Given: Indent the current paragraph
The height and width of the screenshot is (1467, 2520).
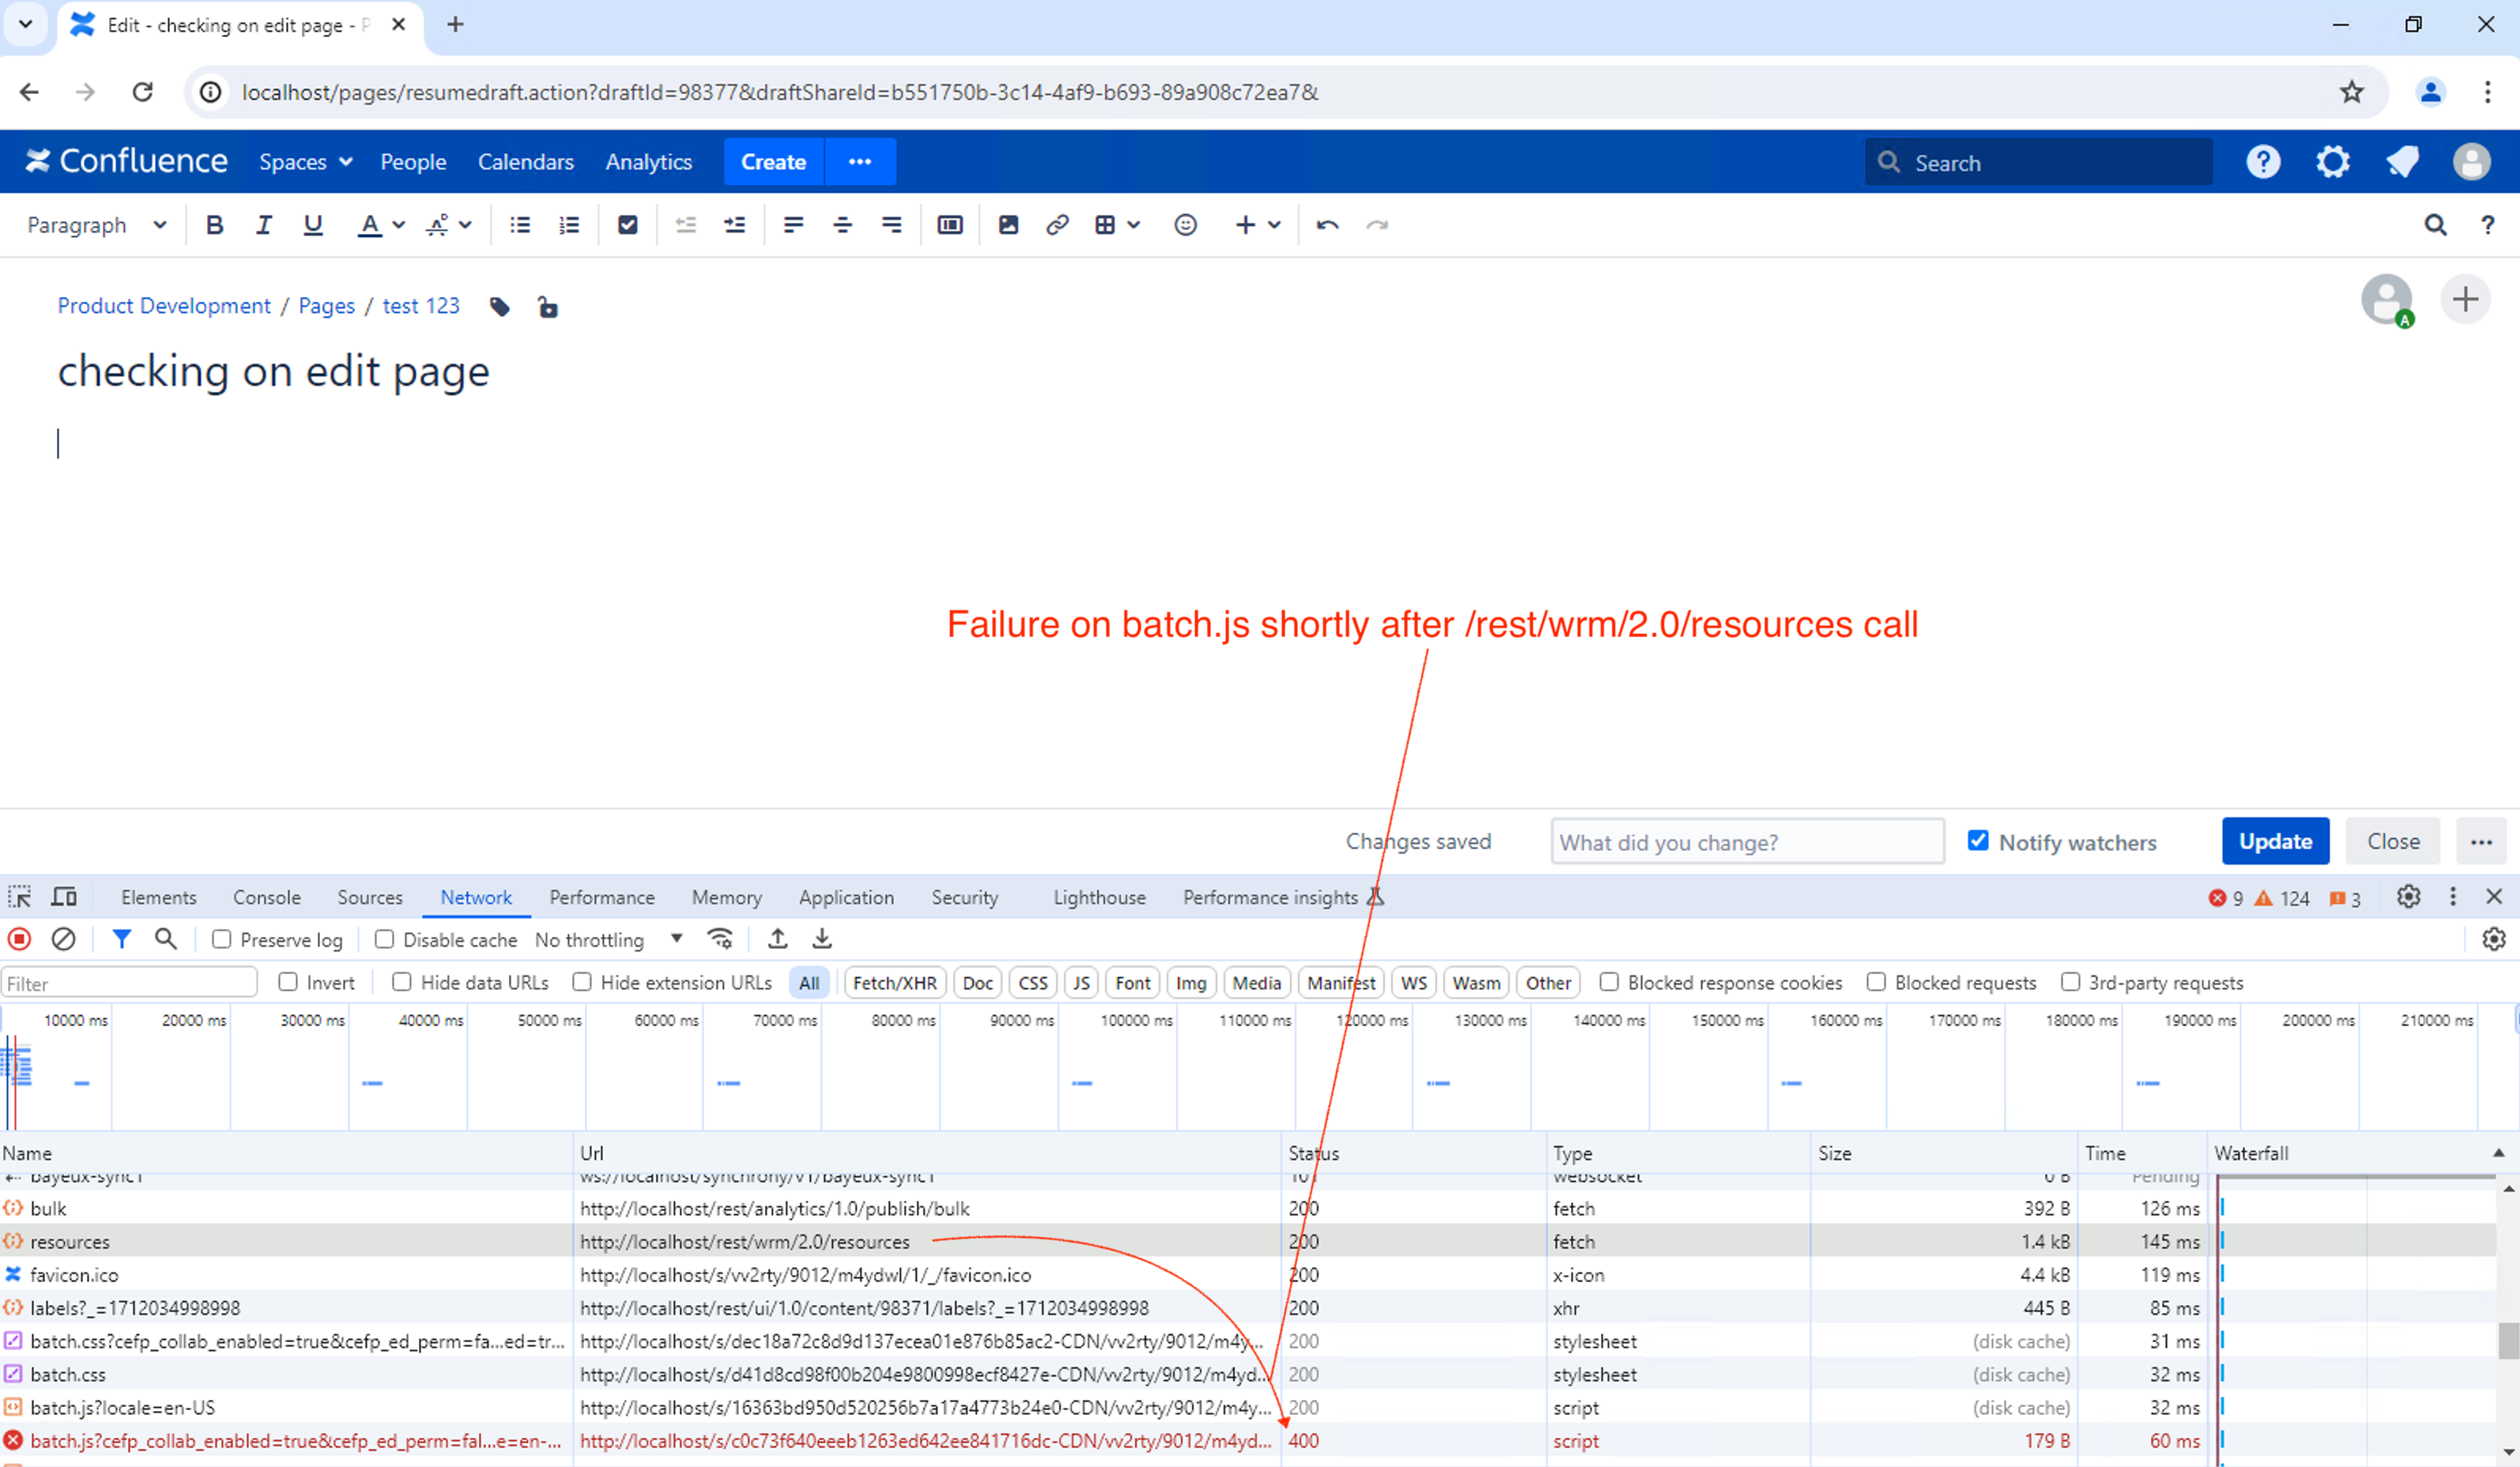Looking at the screenshot, I should [735, 225].
